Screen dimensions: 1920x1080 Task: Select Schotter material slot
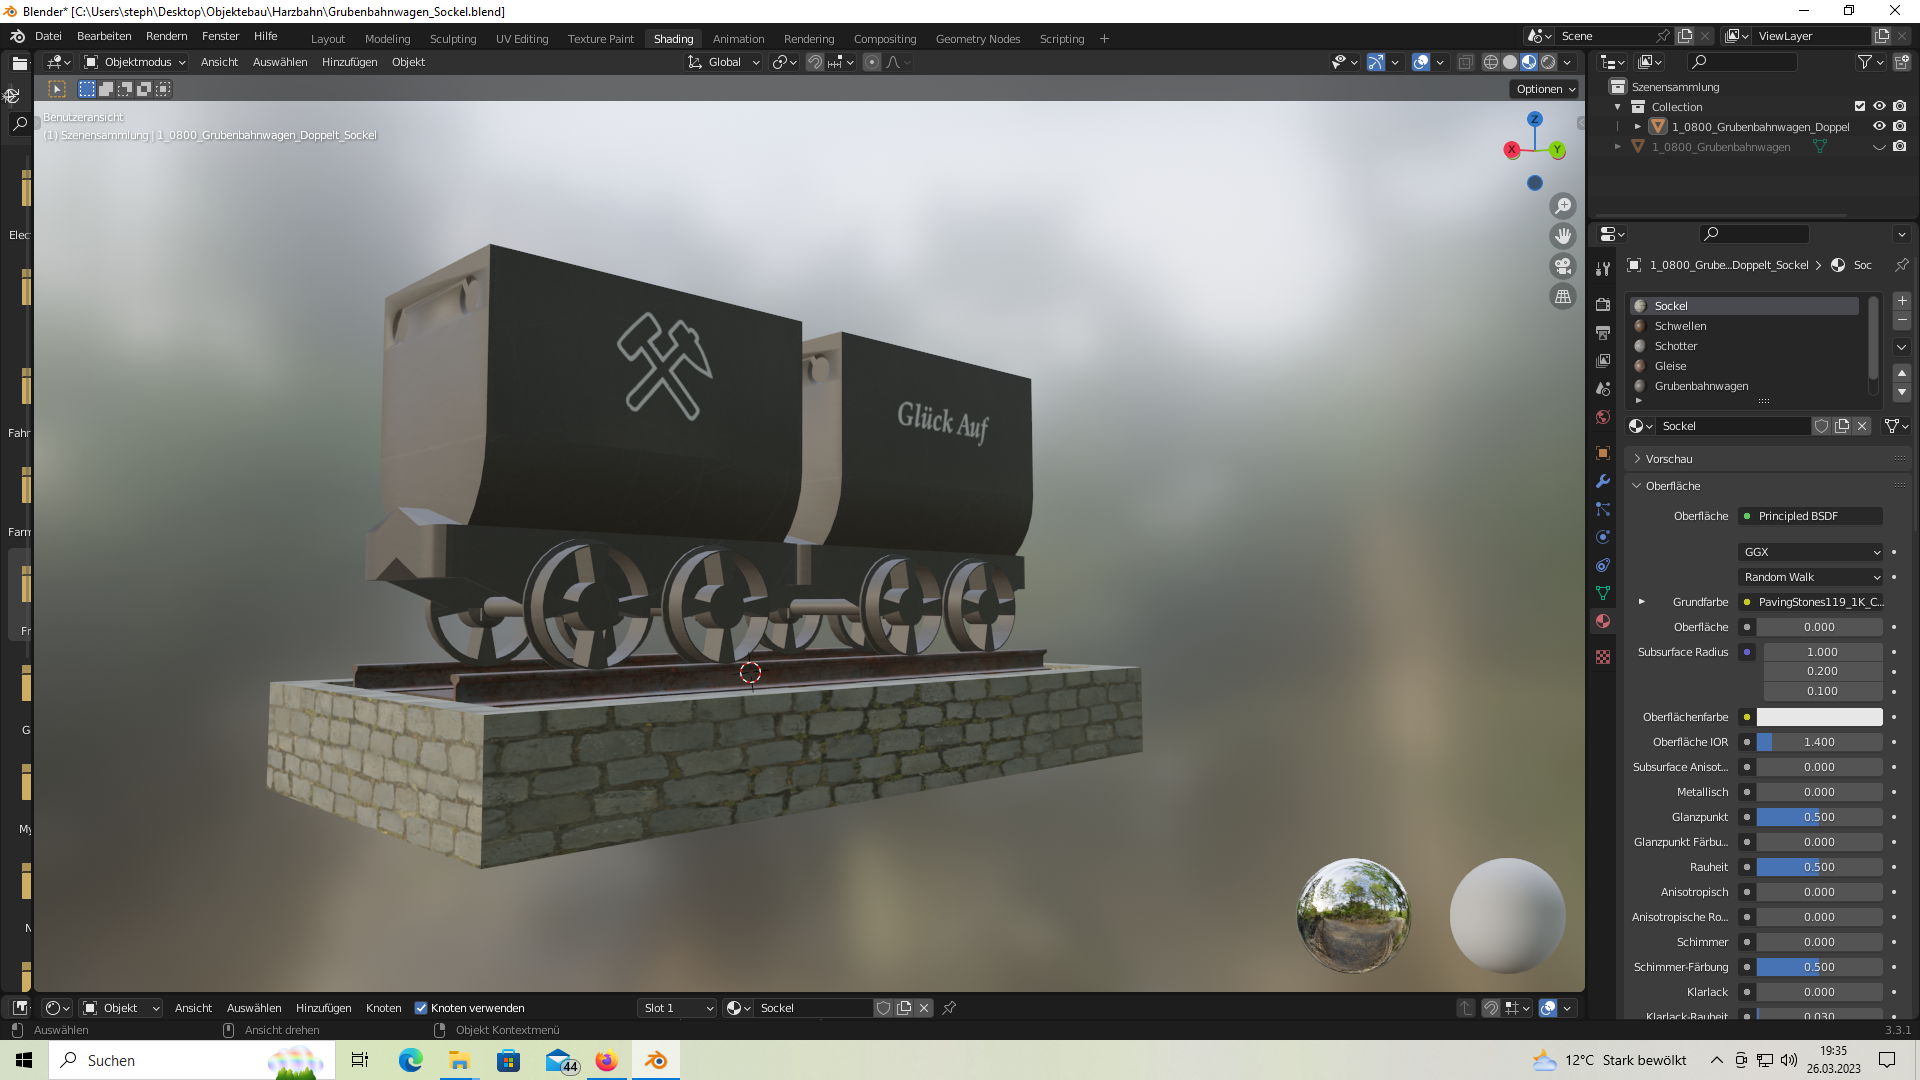1675,346
